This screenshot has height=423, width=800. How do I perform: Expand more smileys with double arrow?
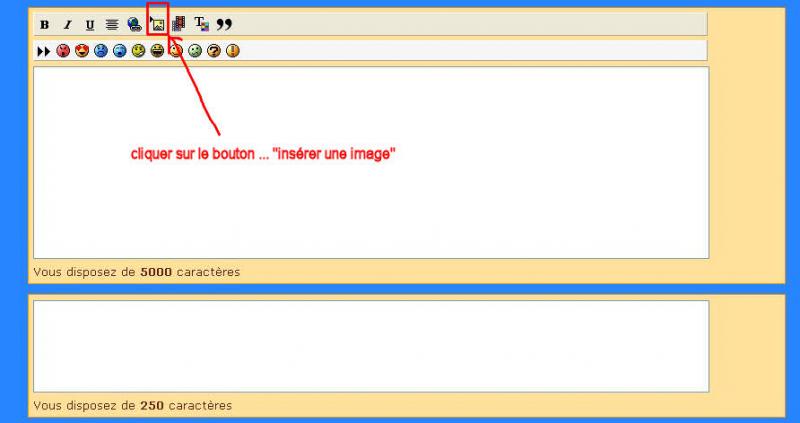click(43, 51)
